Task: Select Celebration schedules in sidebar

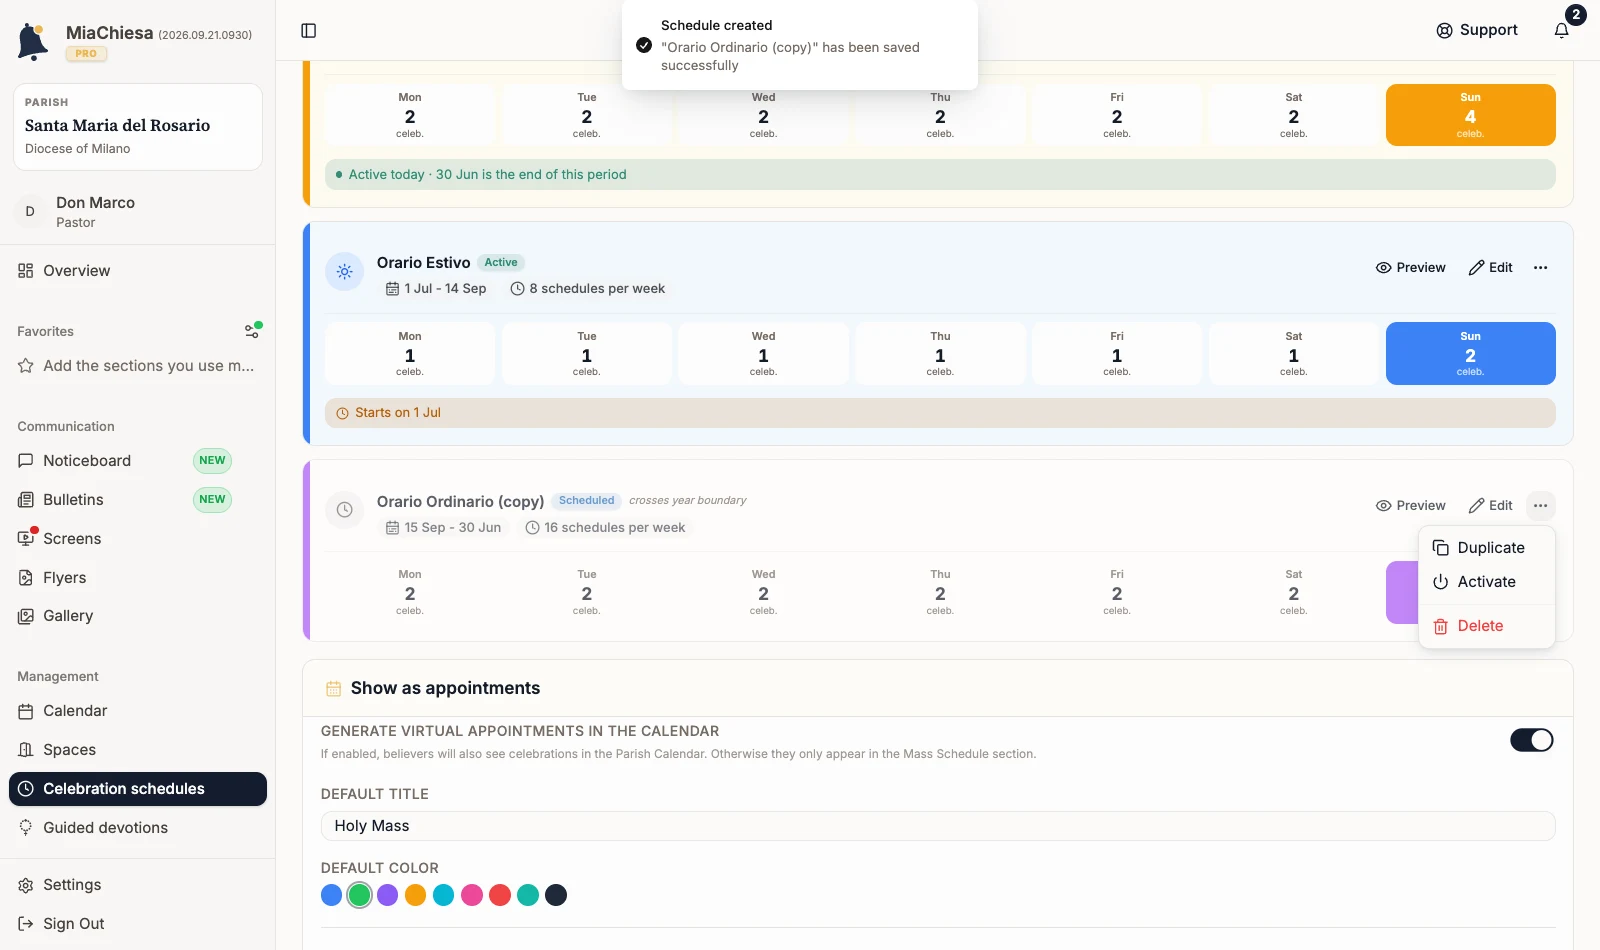Action: pyautogui.click(x=138, y=789)
